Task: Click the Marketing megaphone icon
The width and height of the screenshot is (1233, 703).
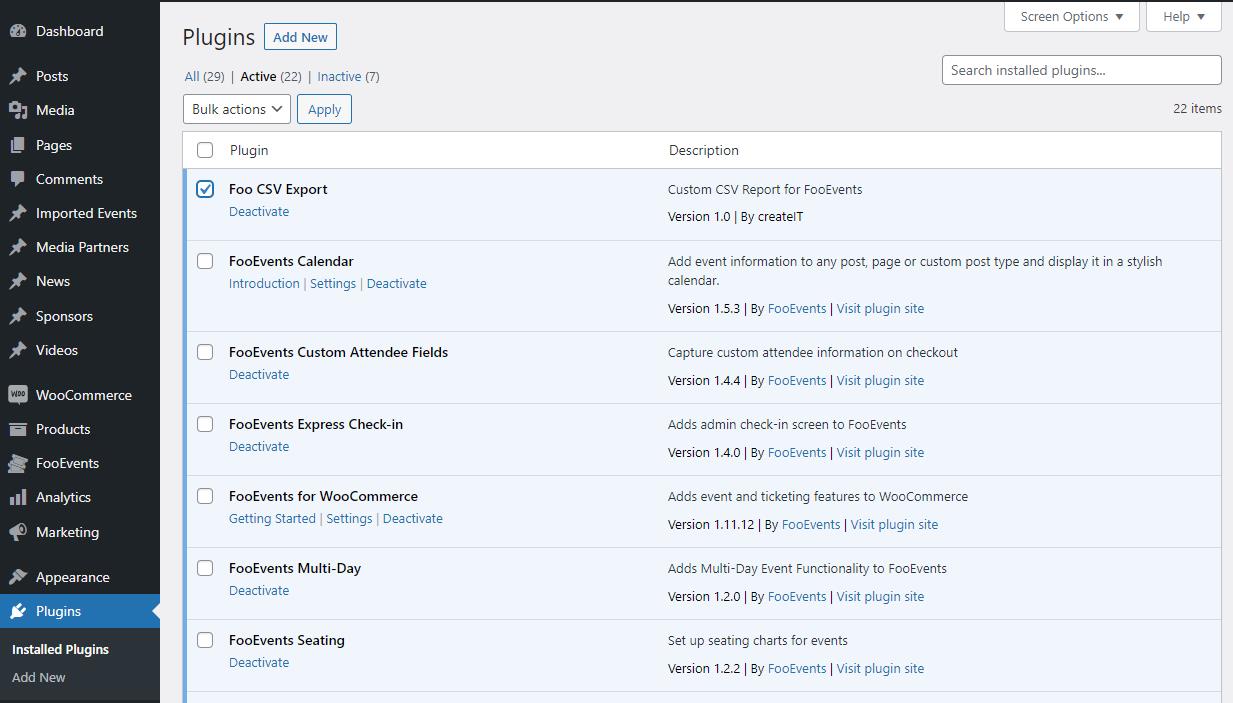Action: tap(17, 532)
